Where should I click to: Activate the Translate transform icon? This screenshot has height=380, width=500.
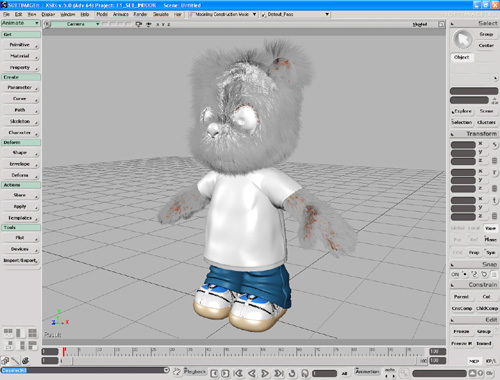click(x=495, y=200)
